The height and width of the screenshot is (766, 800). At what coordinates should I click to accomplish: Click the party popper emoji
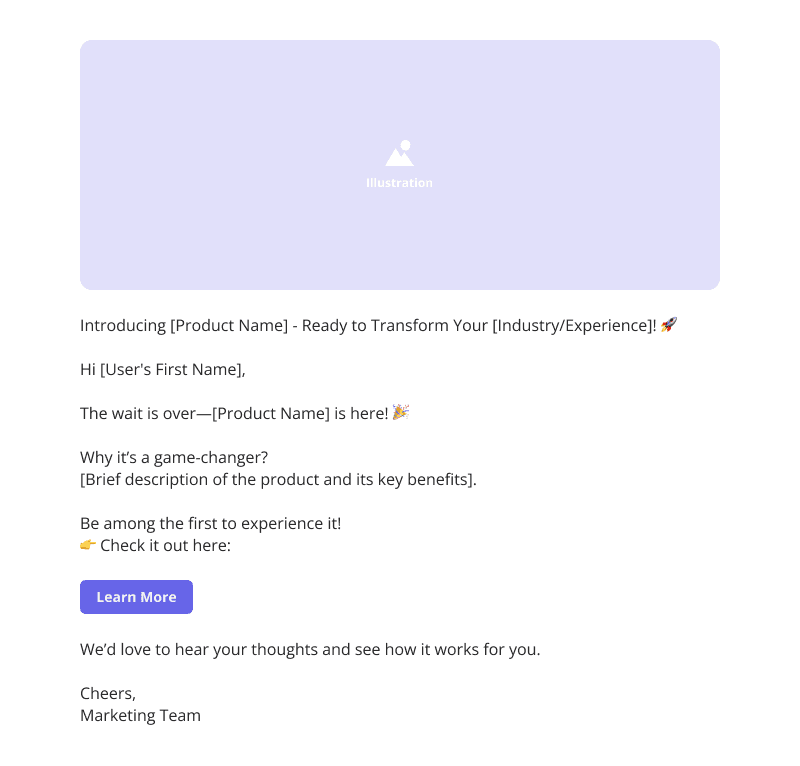[401, 412]
